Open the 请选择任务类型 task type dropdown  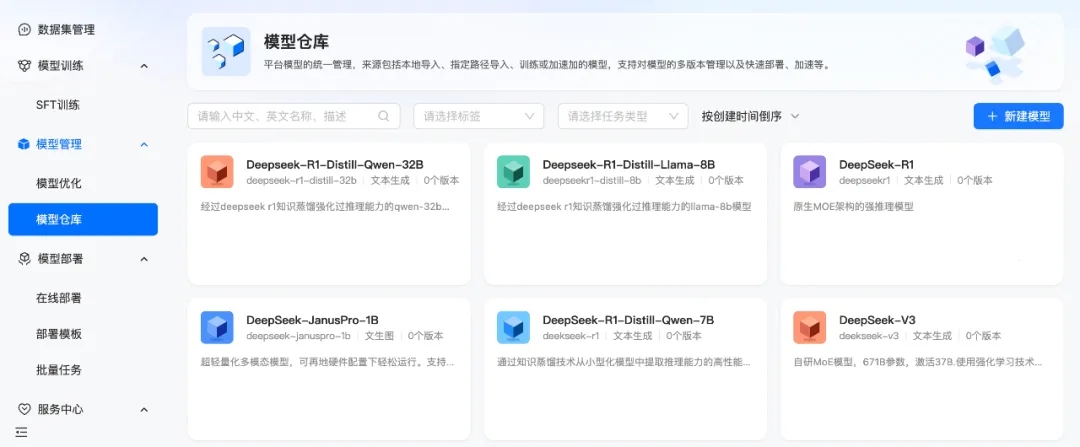tap(622, 116)
